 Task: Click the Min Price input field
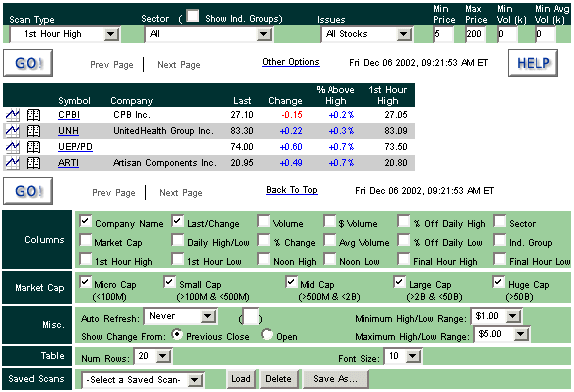pyautogui.click(x=443, y=34)
